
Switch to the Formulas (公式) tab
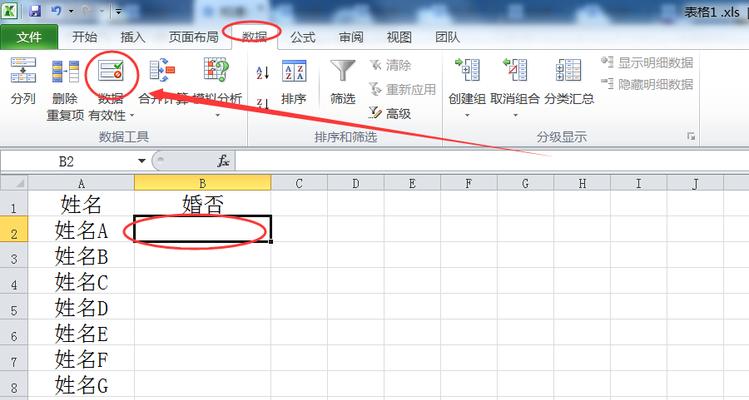303,37
